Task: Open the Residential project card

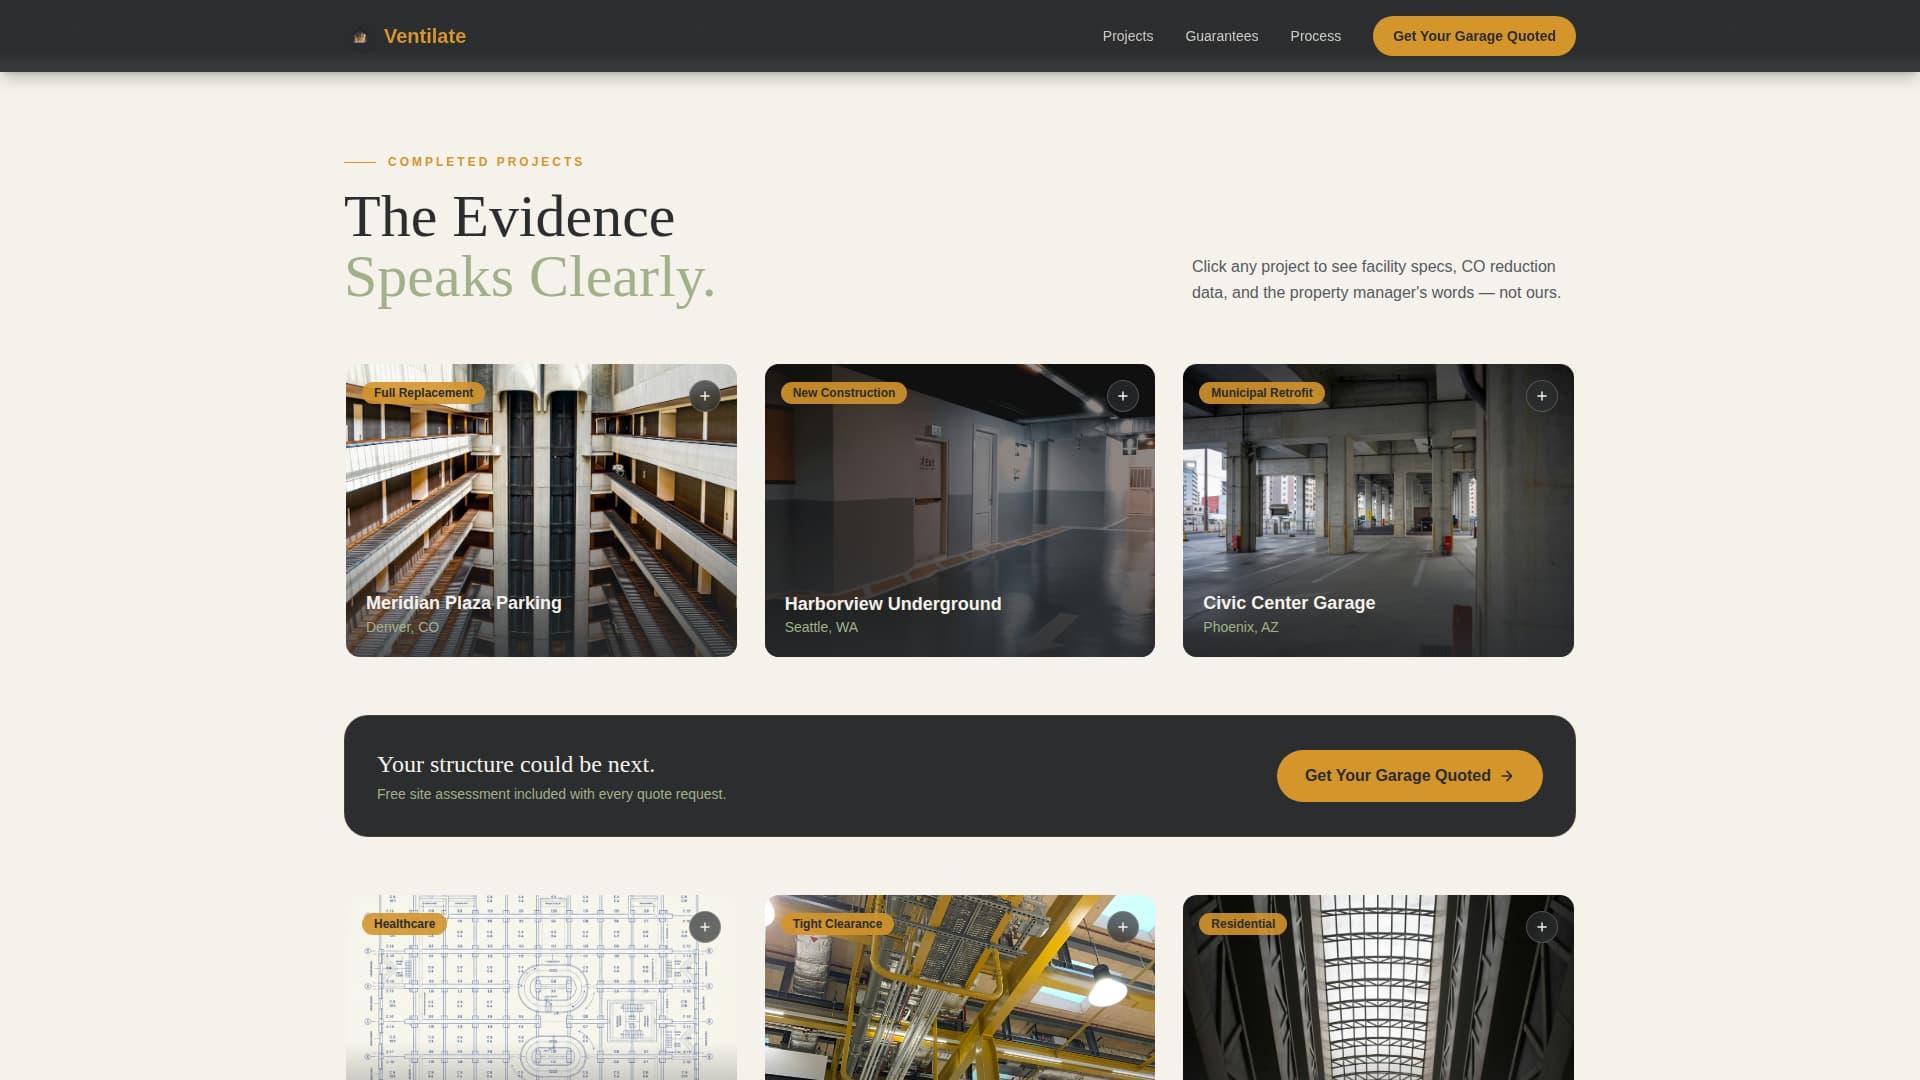Action: pos(1378,987)
